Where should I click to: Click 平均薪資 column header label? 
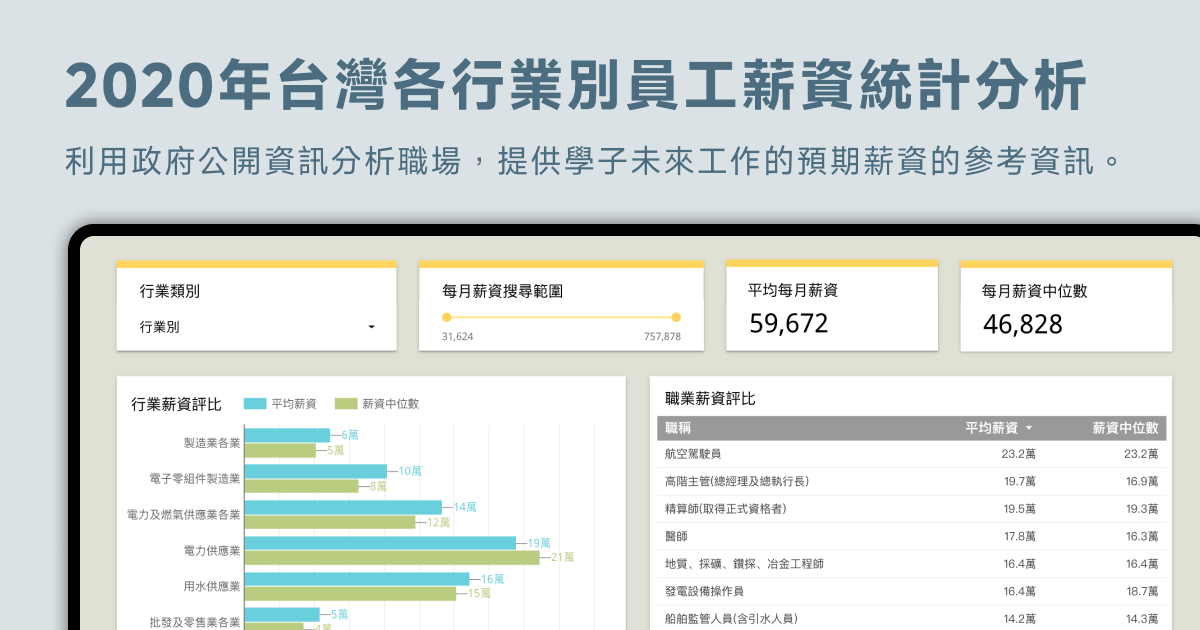pyautogui.click(x=991, y=428)
